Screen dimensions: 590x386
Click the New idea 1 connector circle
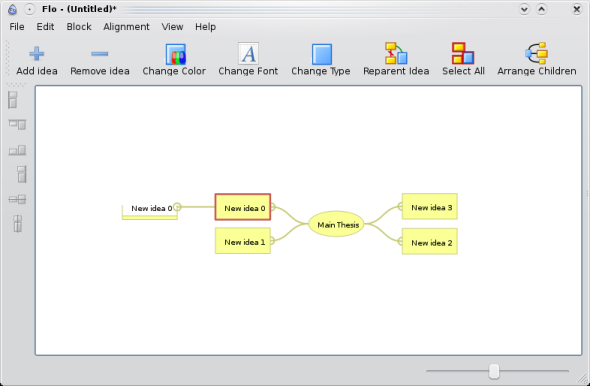click(272, 241)
